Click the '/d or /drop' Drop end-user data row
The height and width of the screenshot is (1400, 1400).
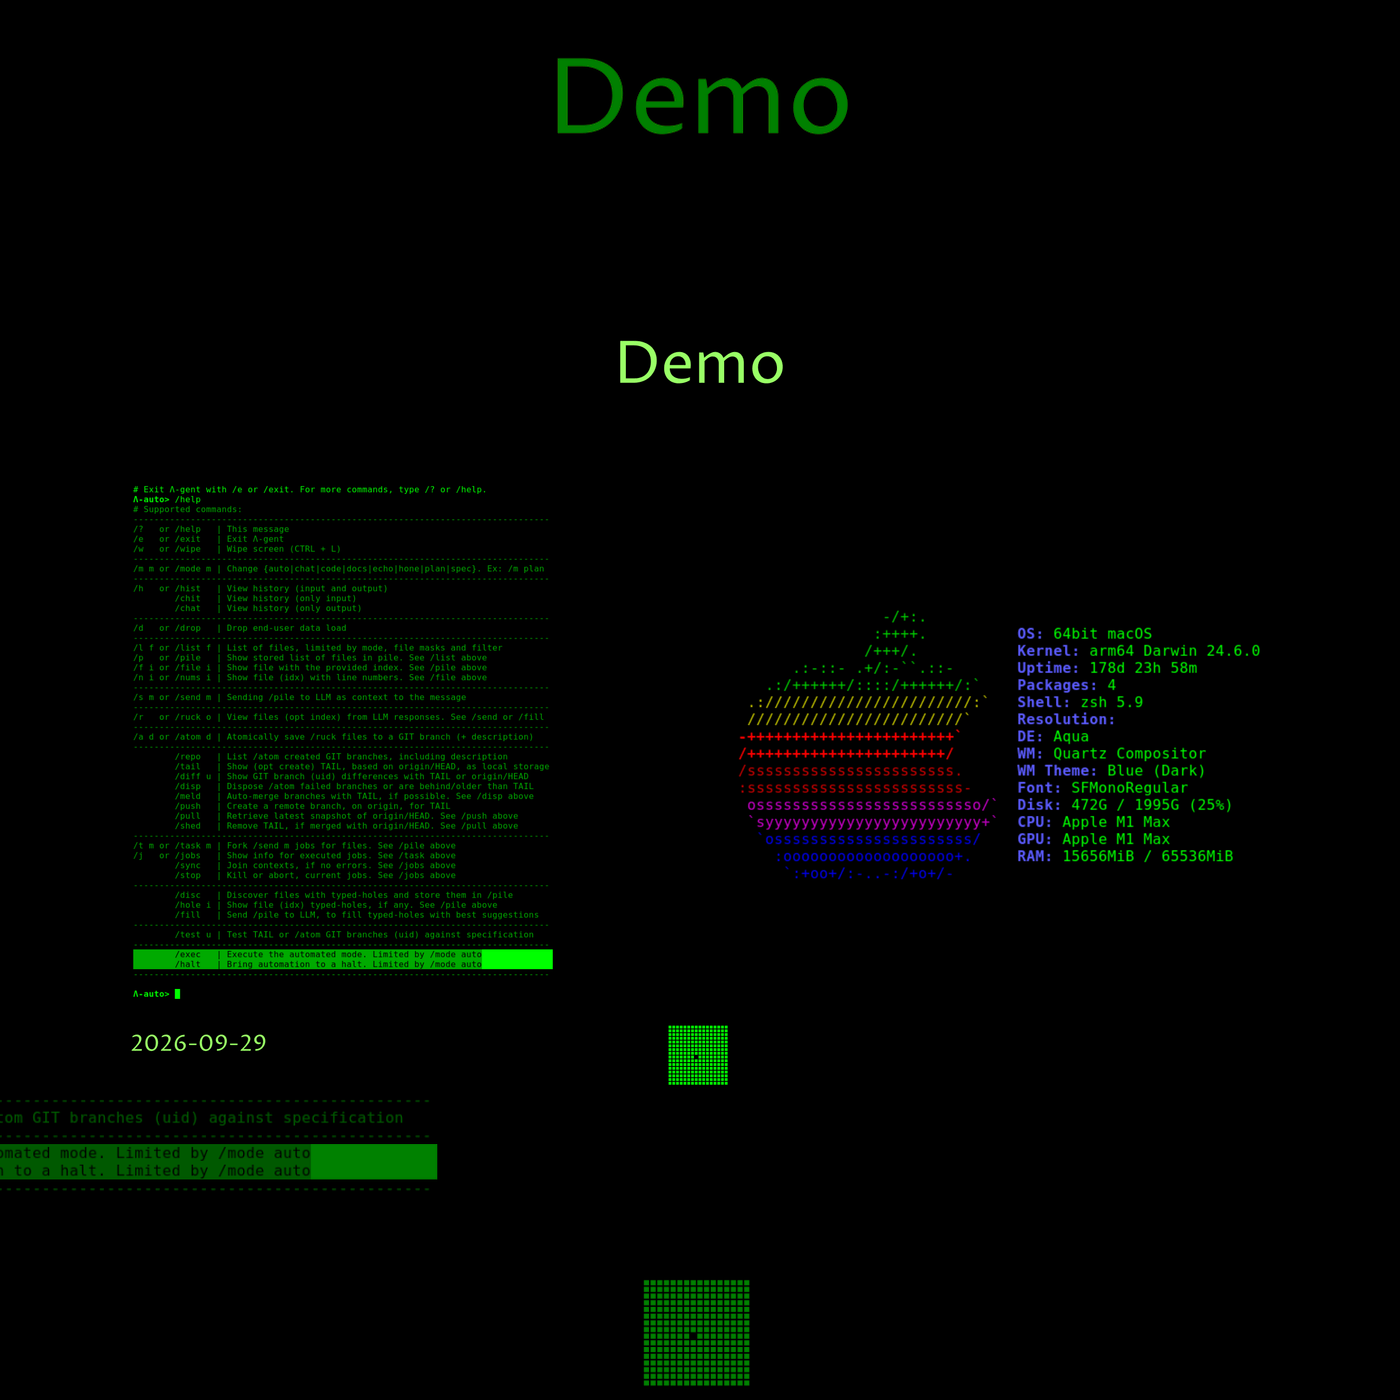pyautogui.click(x=240, y=628)
